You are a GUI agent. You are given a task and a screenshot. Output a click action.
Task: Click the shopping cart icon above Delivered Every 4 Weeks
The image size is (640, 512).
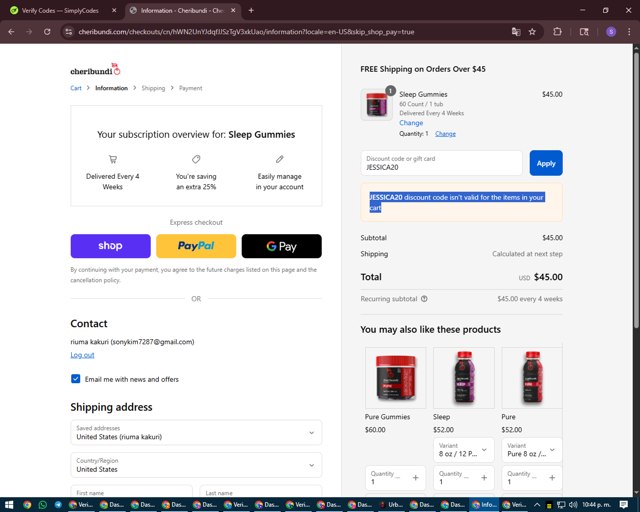(113, 159)
